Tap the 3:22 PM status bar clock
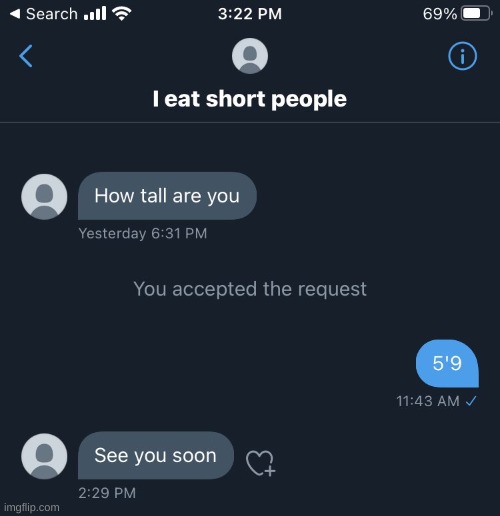This screenshot has width=500, height=516. click(250, 14)
